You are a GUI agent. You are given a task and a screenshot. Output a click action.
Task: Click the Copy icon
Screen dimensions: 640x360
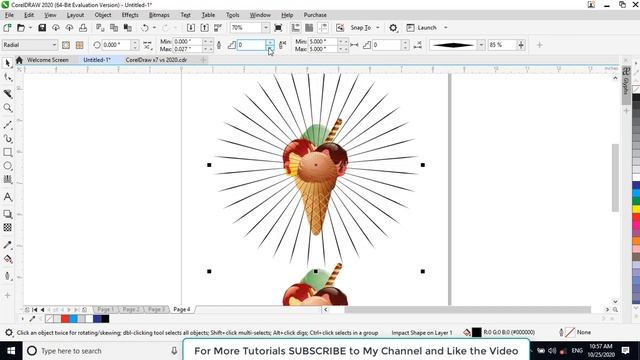point(114,28)
